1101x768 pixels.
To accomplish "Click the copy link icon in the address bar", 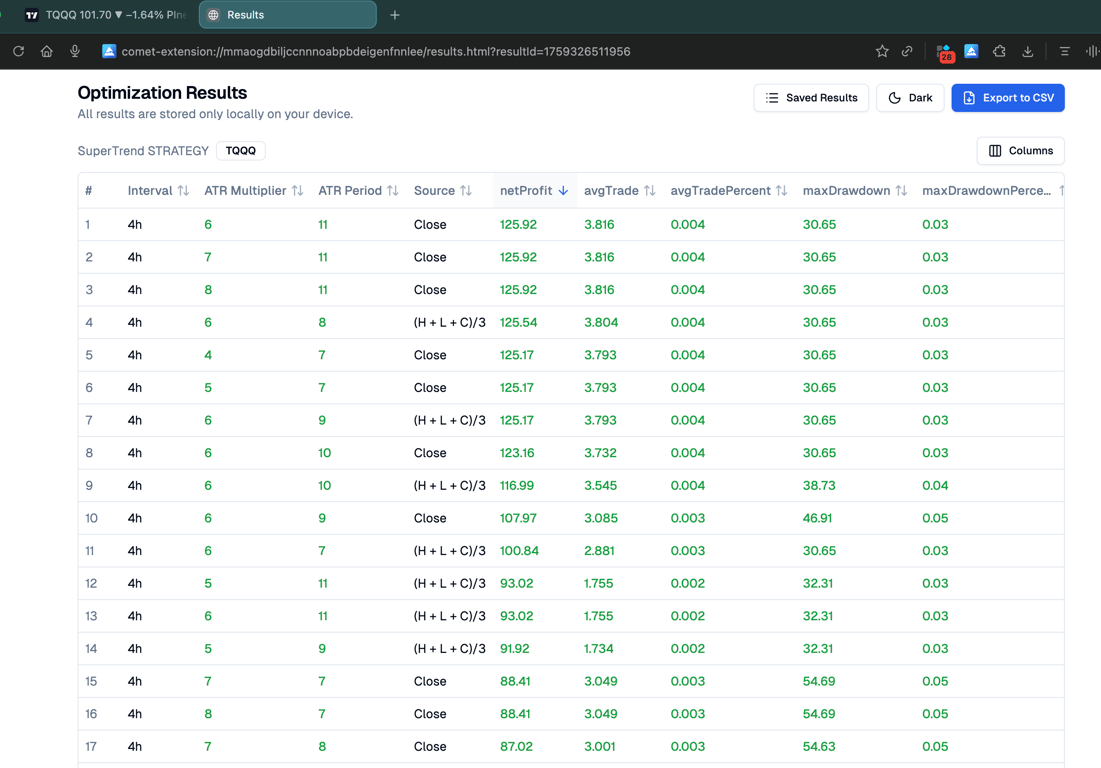I will [x=907, y=51].
